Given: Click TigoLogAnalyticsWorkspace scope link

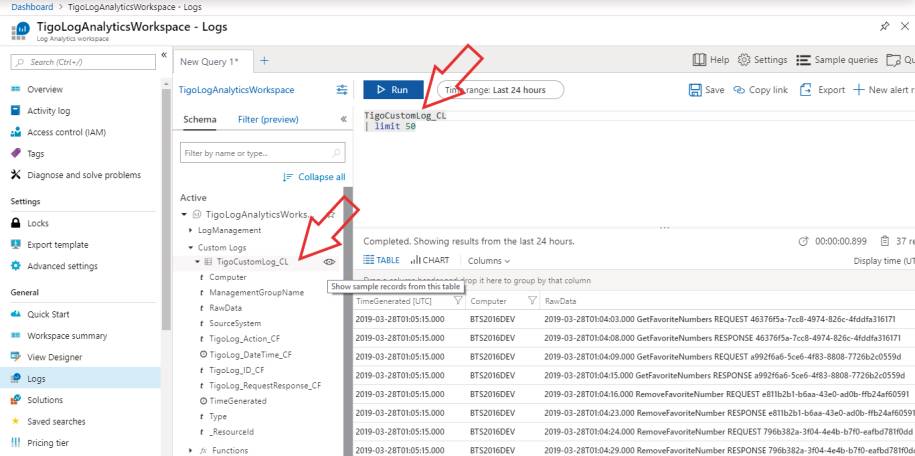Looking at the screenshot, I should coord(237,90).
